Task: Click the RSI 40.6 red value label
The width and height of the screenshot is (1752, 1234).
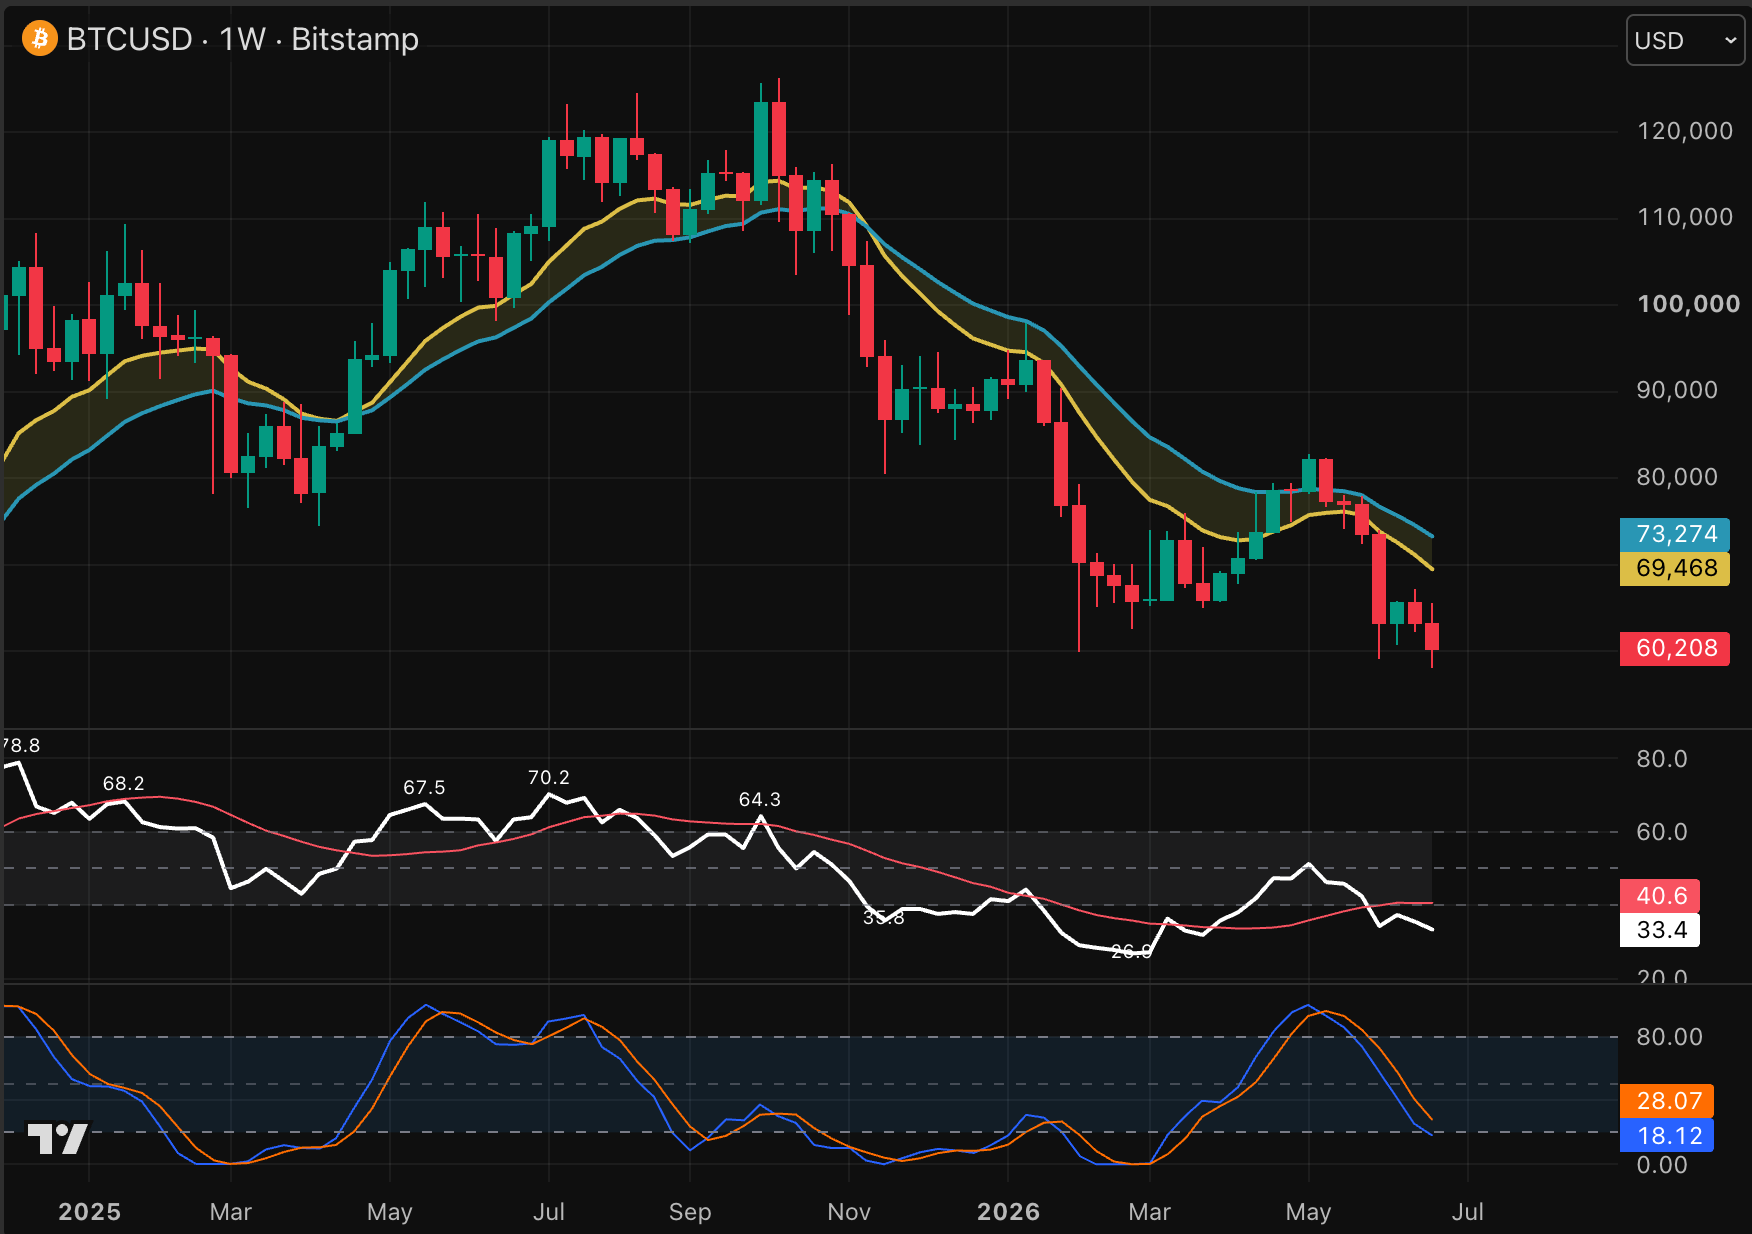Action: pyautogui.click(x=1660, y=896)
